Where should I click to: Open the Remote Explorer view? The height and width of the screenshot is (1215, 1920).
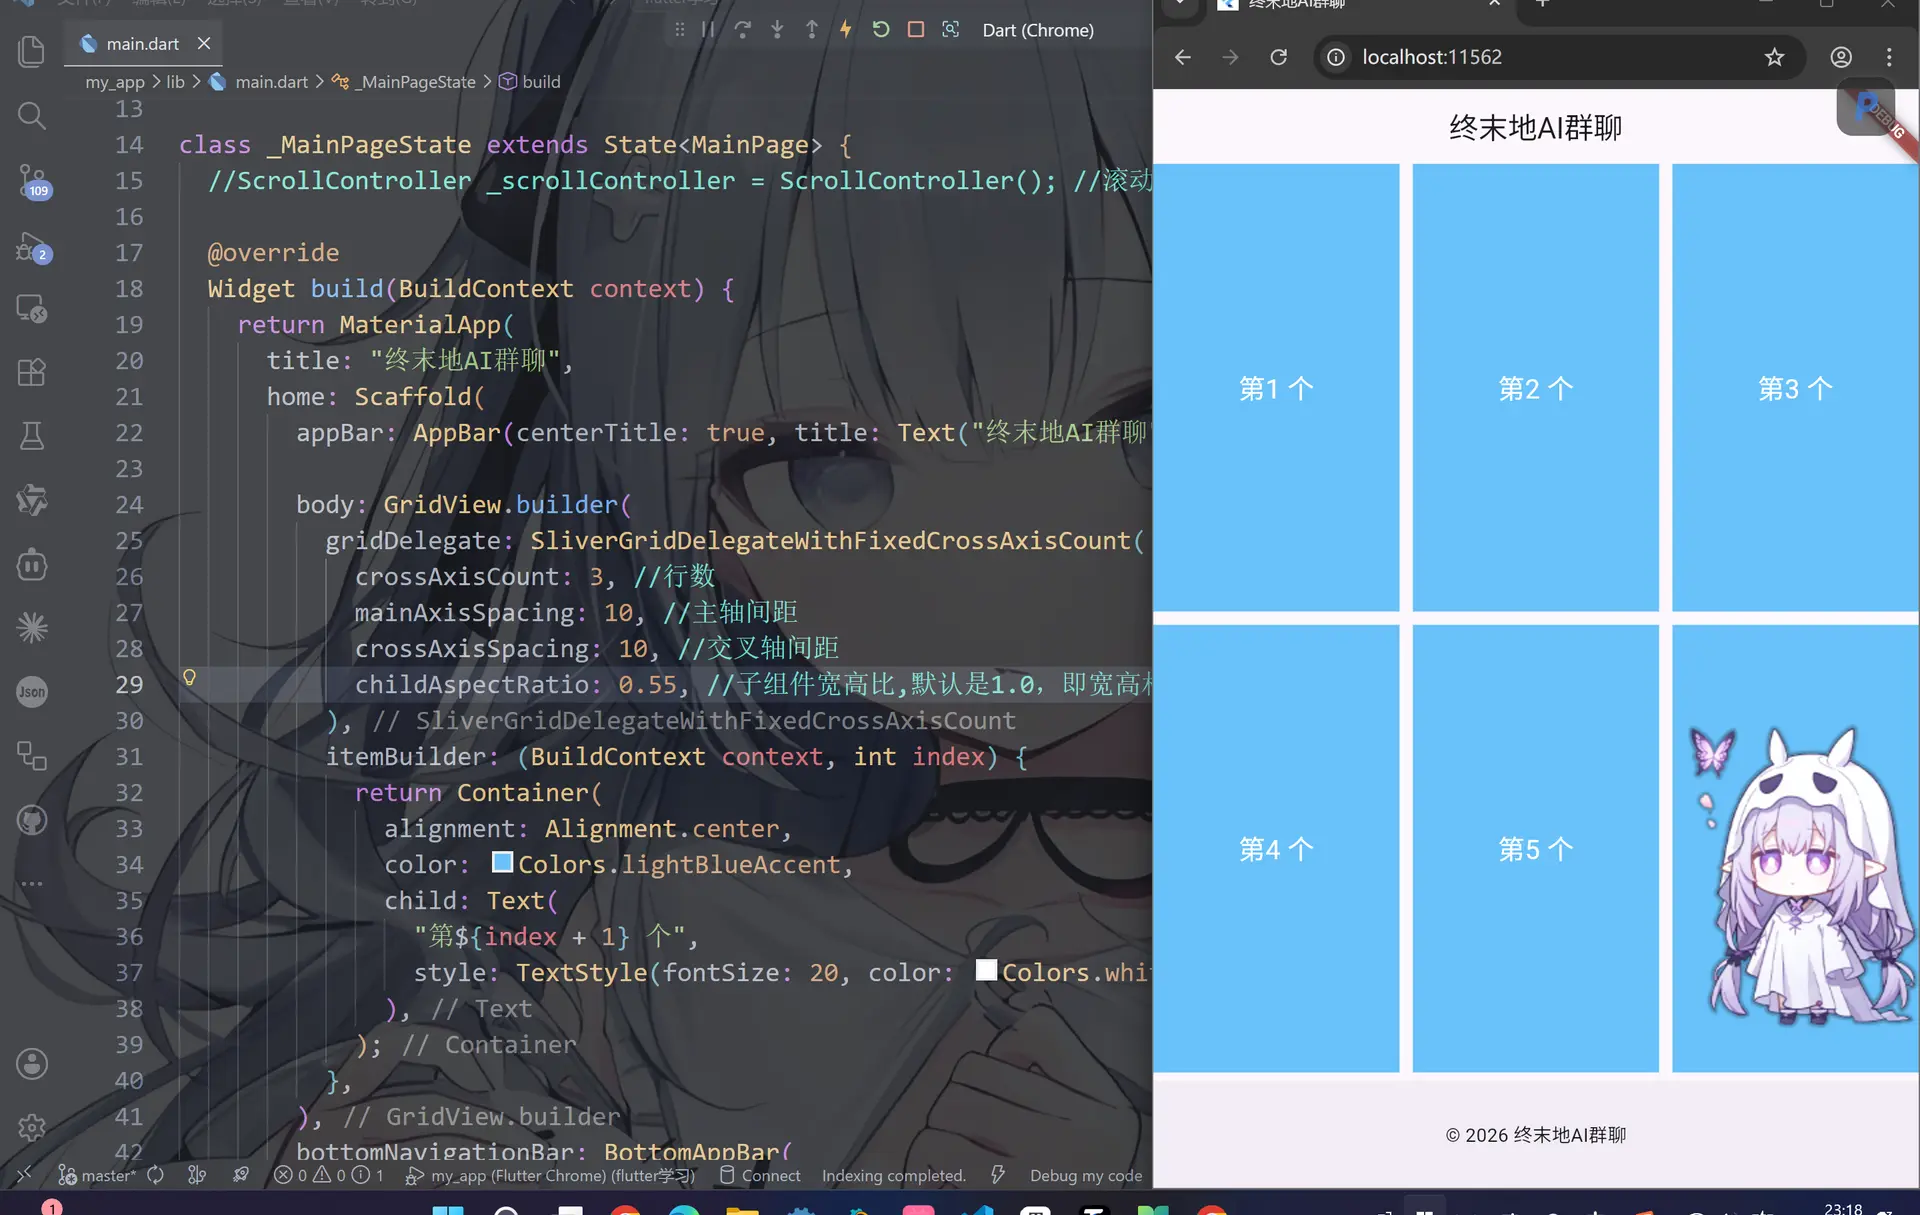click(x=32, y=308)
